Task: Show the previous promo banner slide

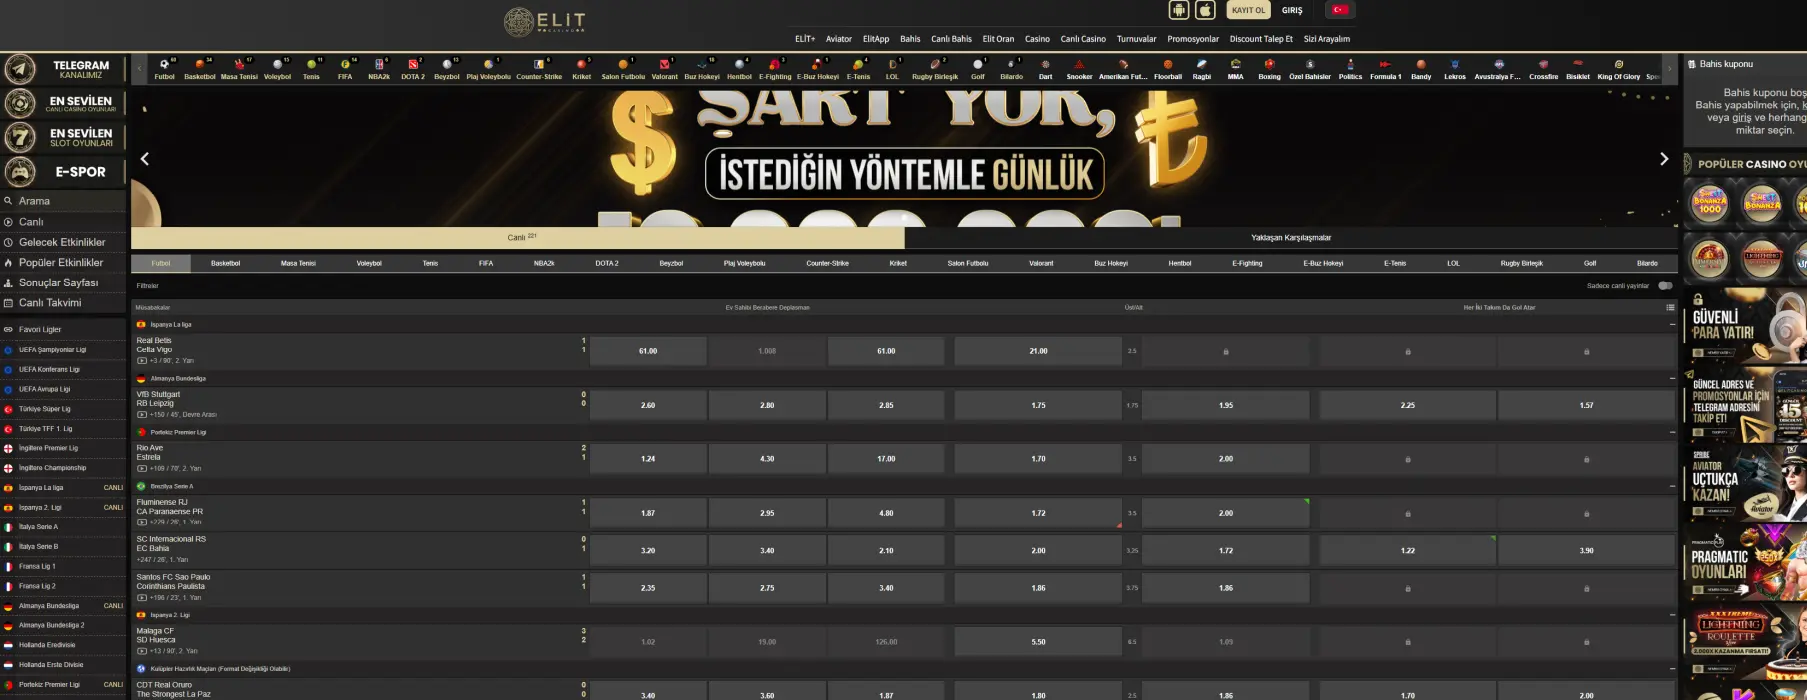Action: click(x=145, y=159)
